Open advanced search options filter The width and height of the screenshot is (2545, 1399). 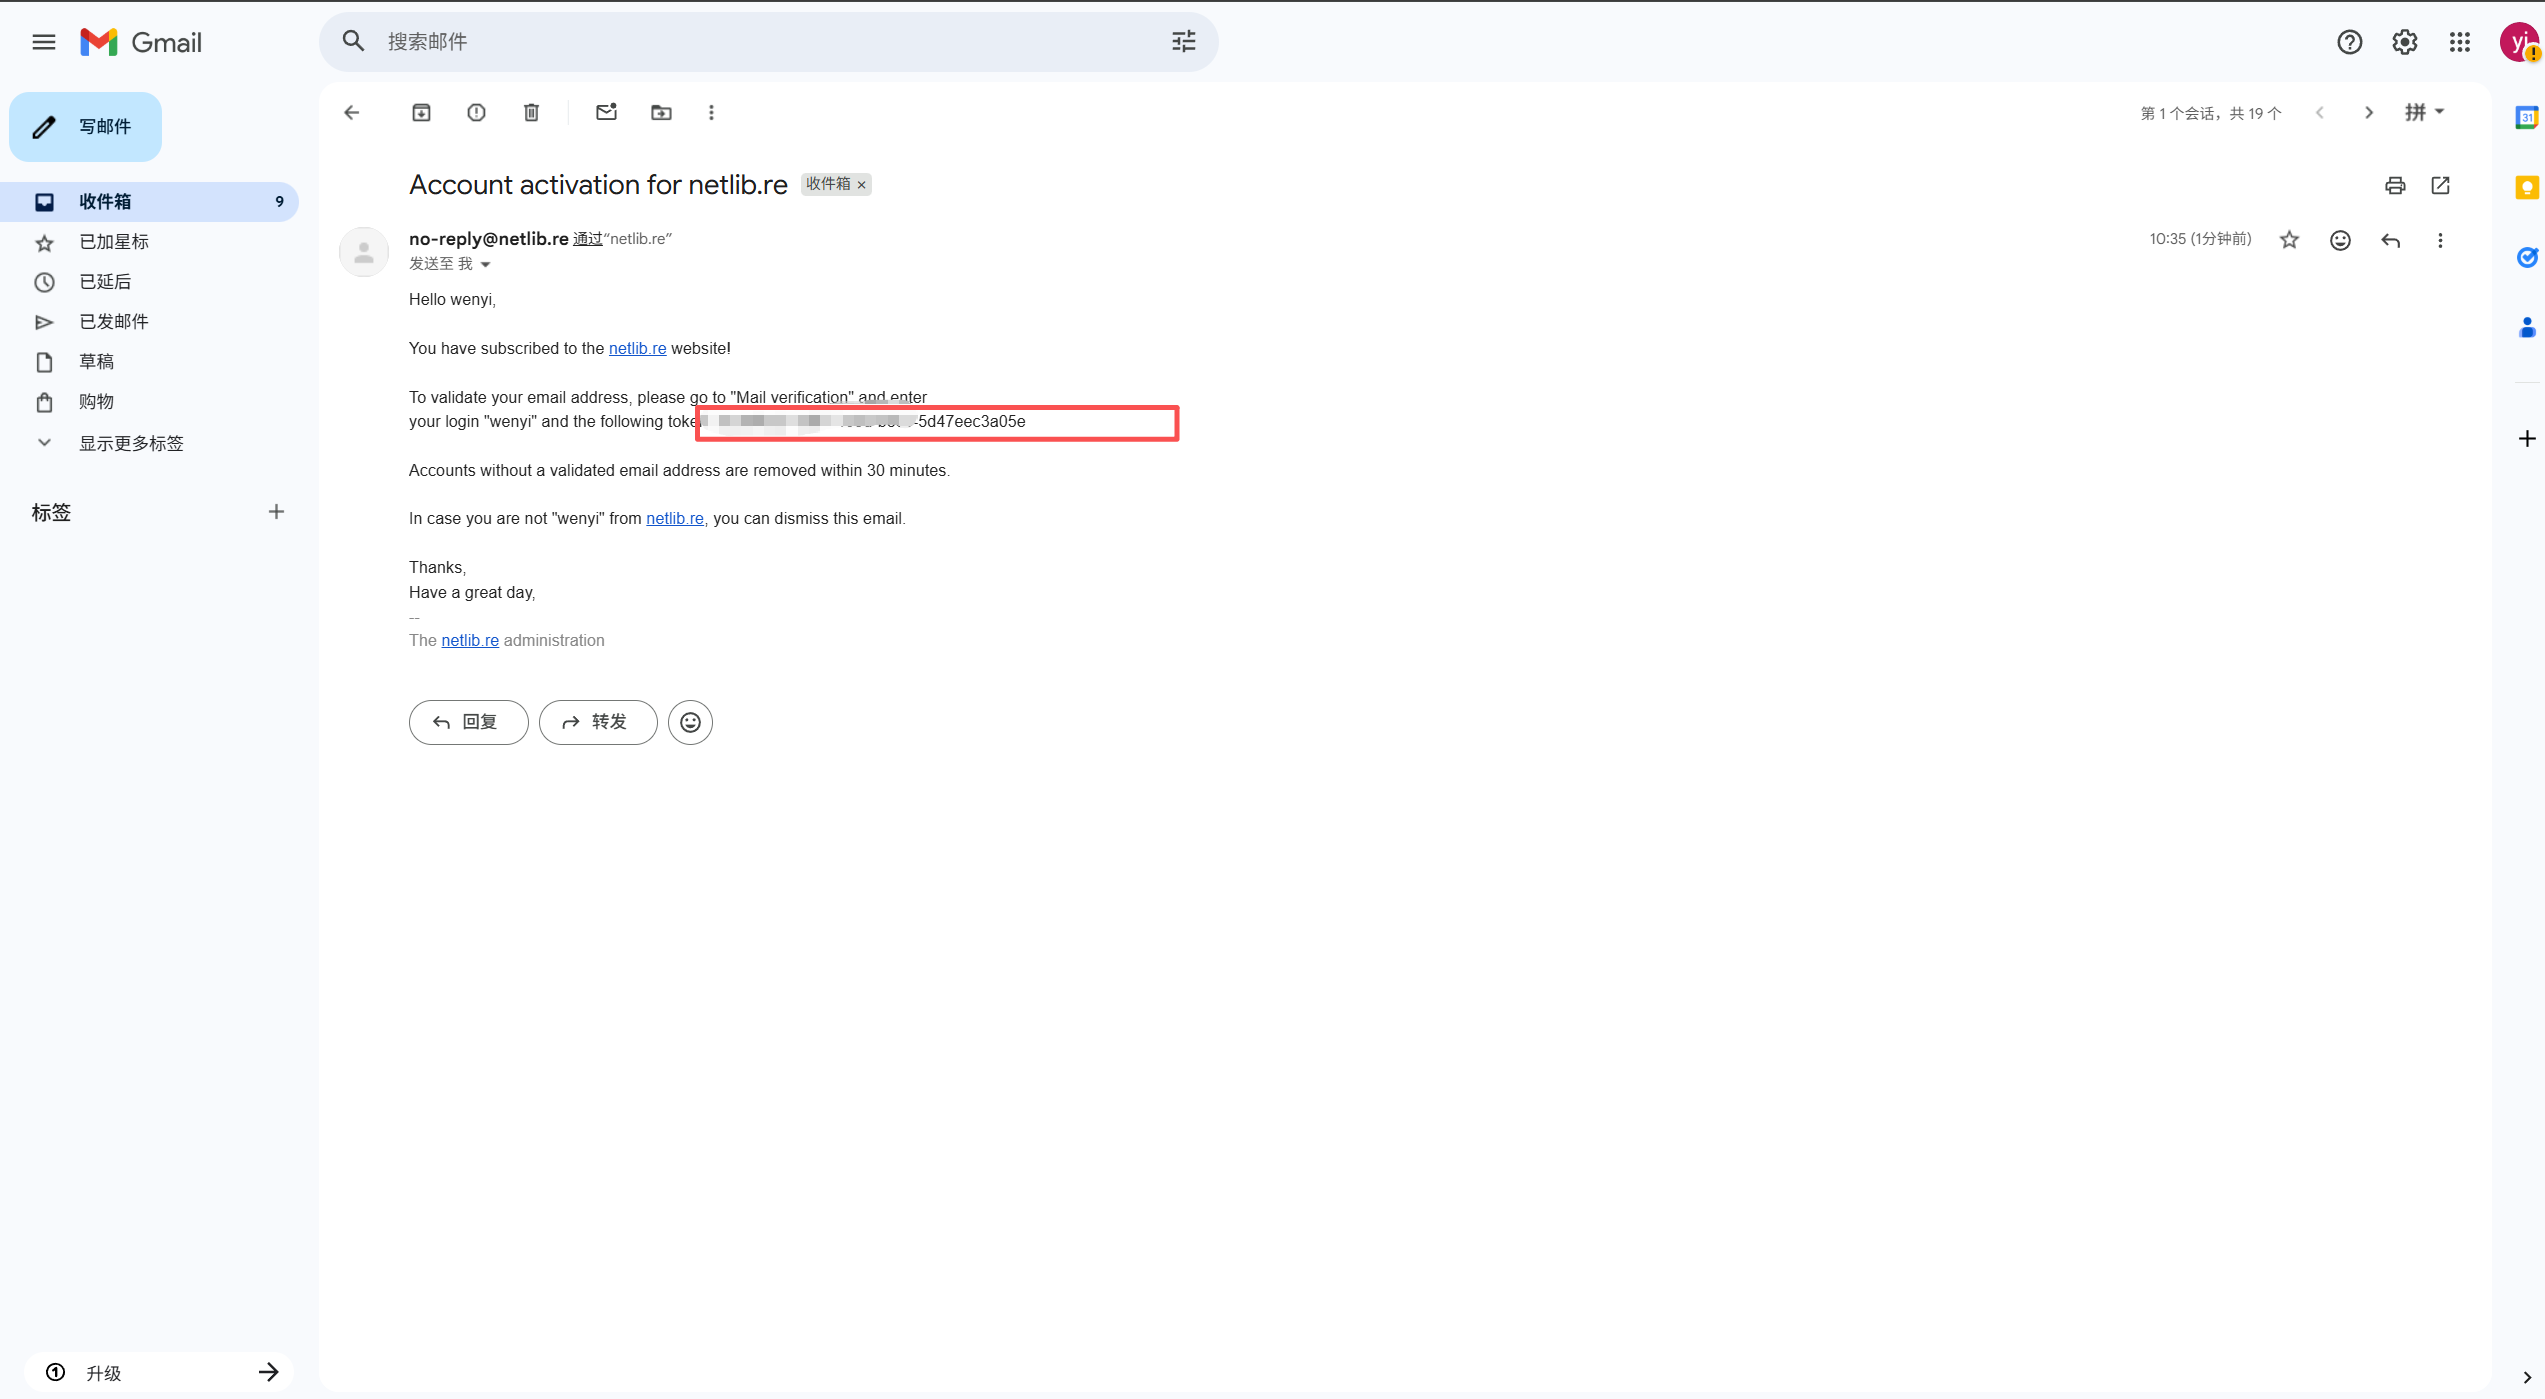coord(1183,41)
